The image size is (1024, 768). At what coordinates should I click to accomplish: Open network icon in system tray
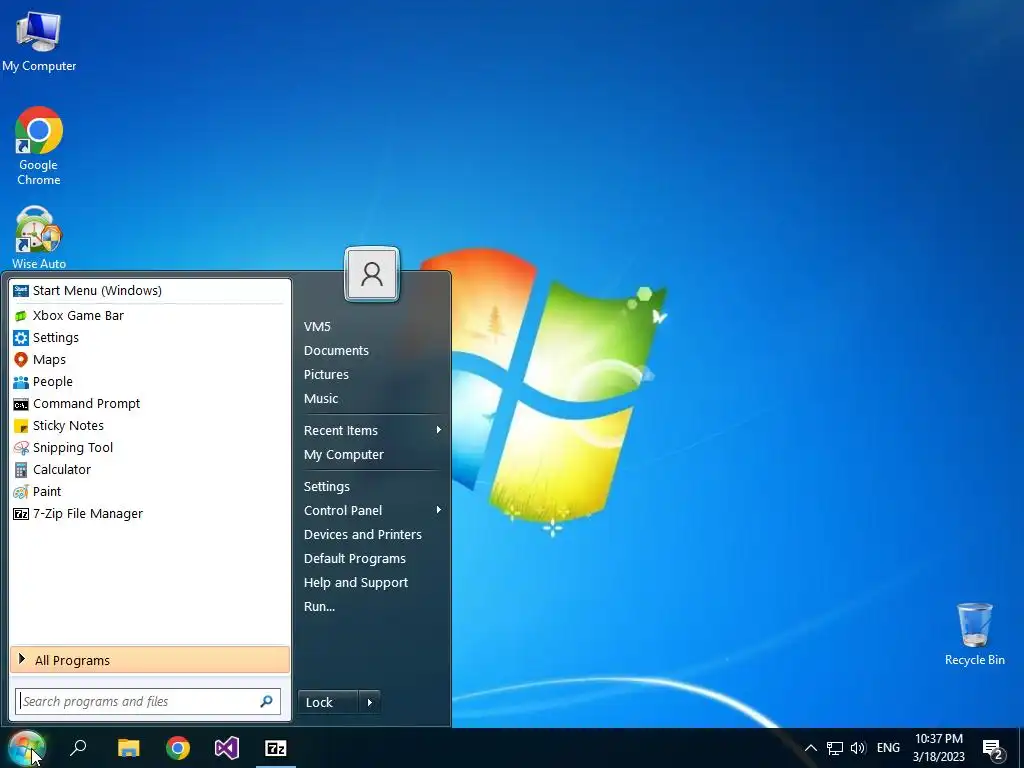[835, 748]
